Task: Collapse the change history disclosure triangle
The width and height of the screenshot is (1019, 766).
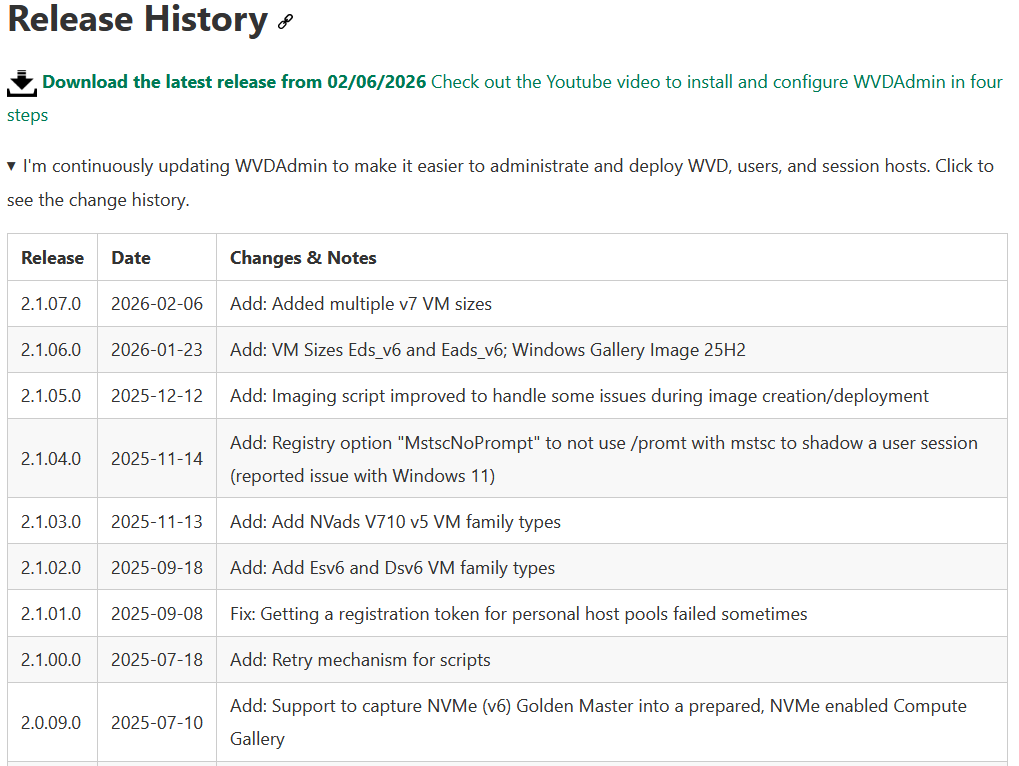Action: tap(11, 166)
